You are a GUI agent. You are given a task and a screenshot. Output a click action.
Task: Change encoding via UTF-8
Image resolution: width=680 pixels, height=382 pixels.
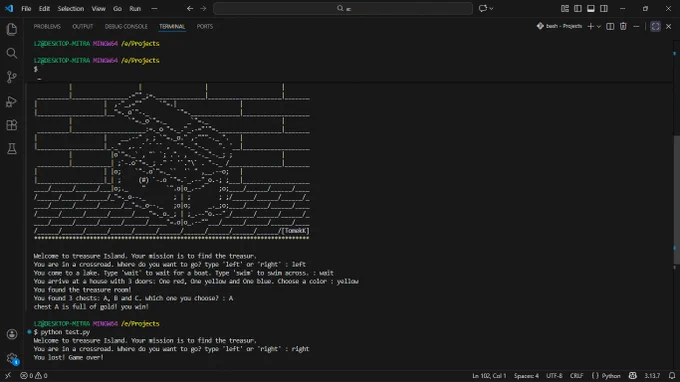[x=554, y=376]
